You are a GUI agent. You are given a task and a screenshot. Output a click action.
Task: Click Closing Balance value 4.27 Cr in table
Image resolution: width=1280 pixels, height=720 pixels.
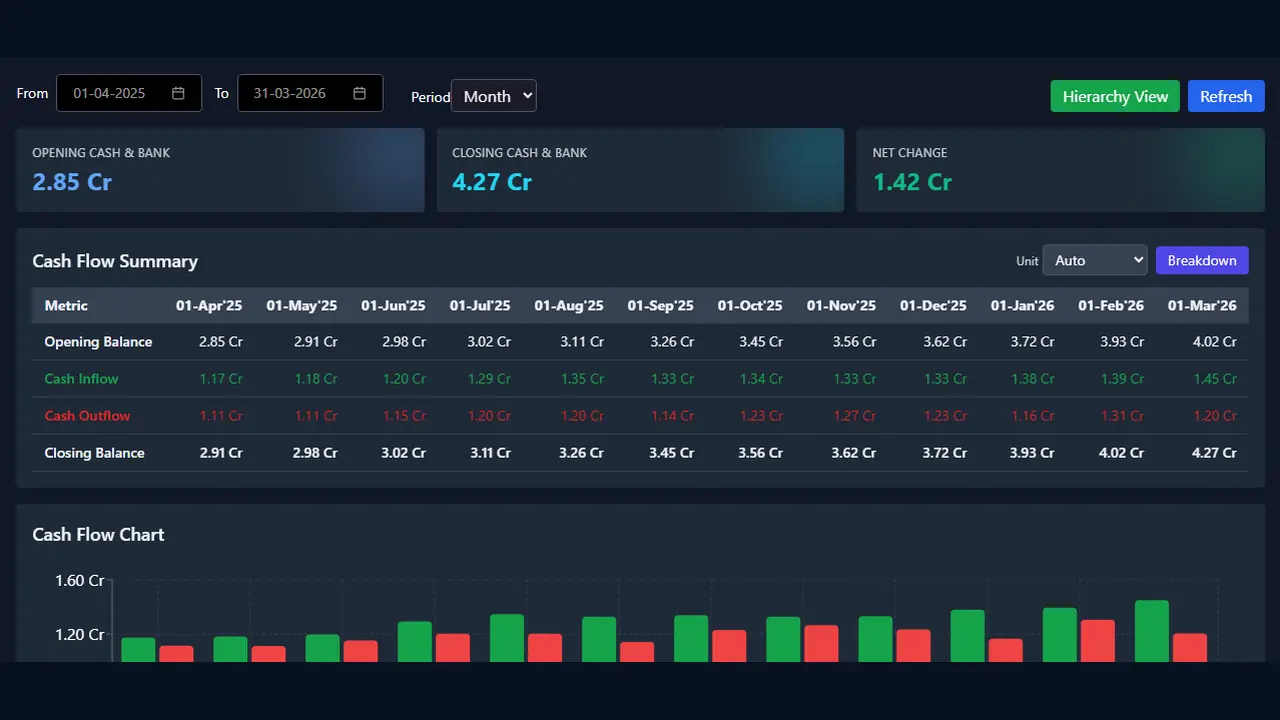tap(1215, 453)
